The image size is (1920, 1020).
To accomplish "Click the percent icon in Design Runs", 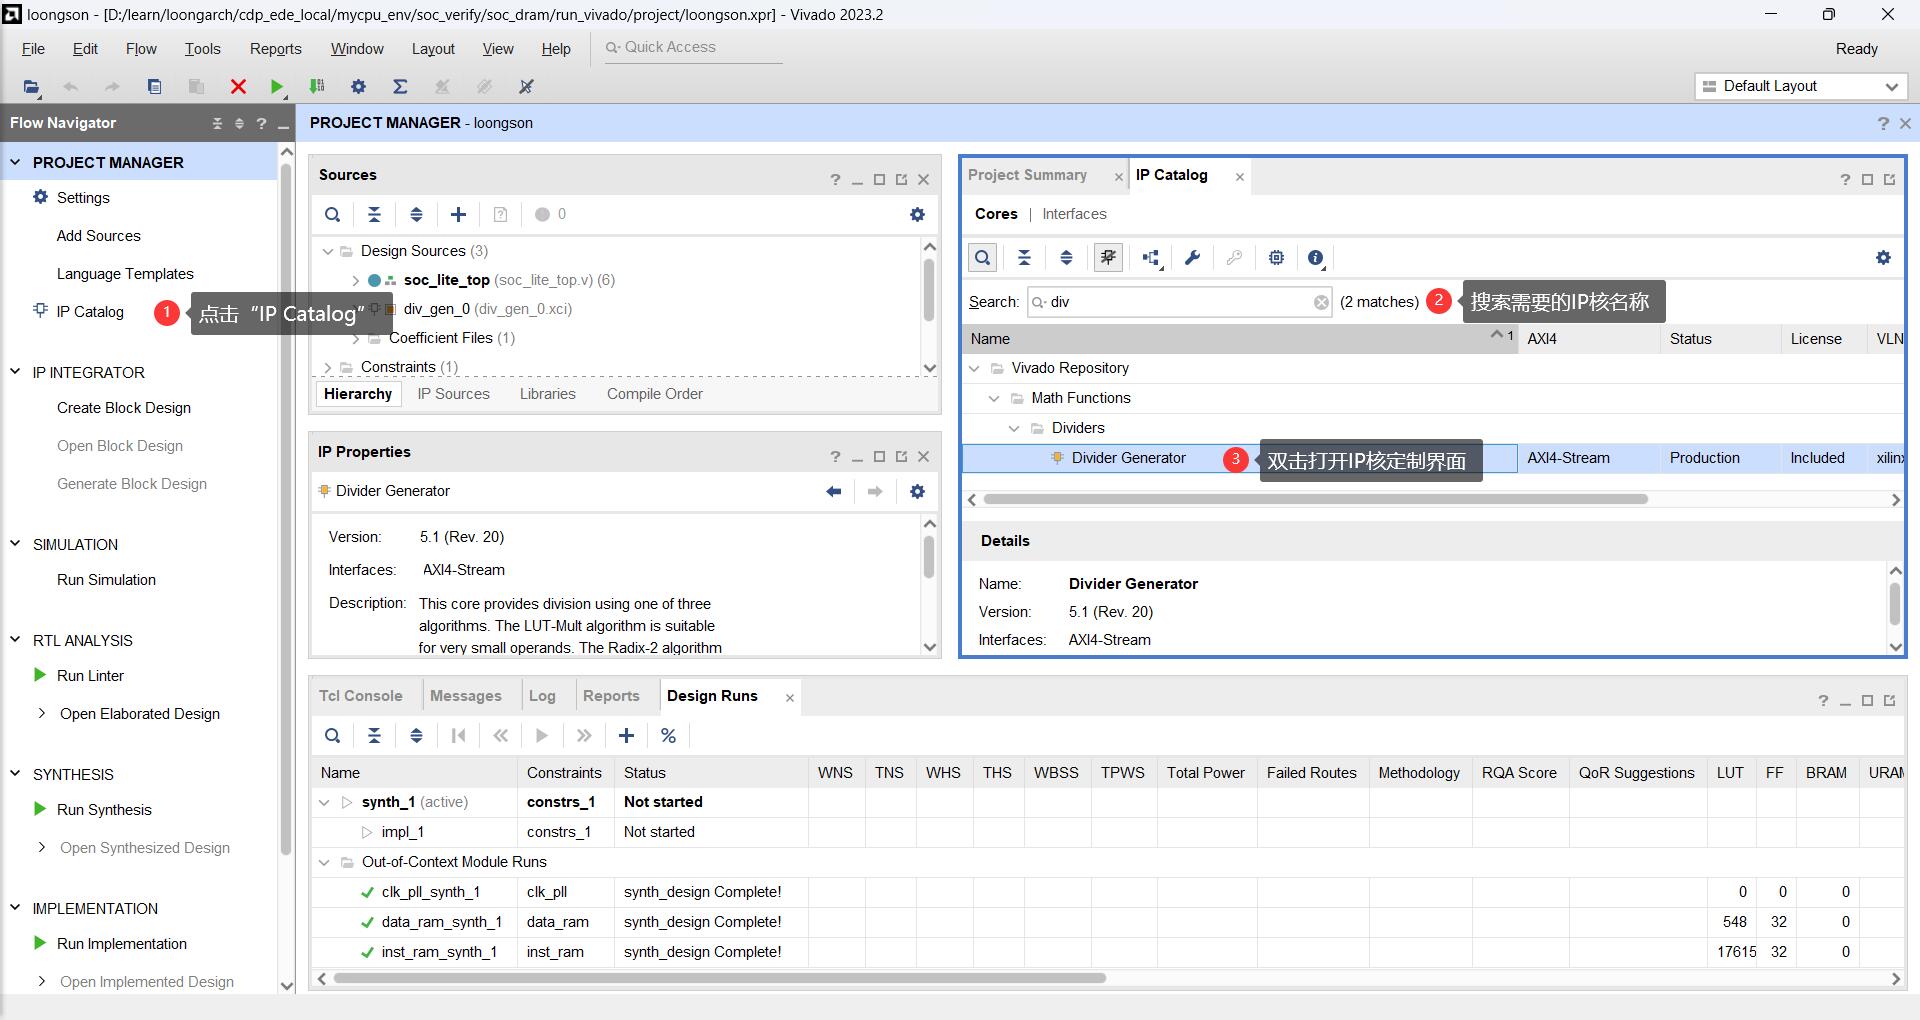I will click(x=668, y=736).
